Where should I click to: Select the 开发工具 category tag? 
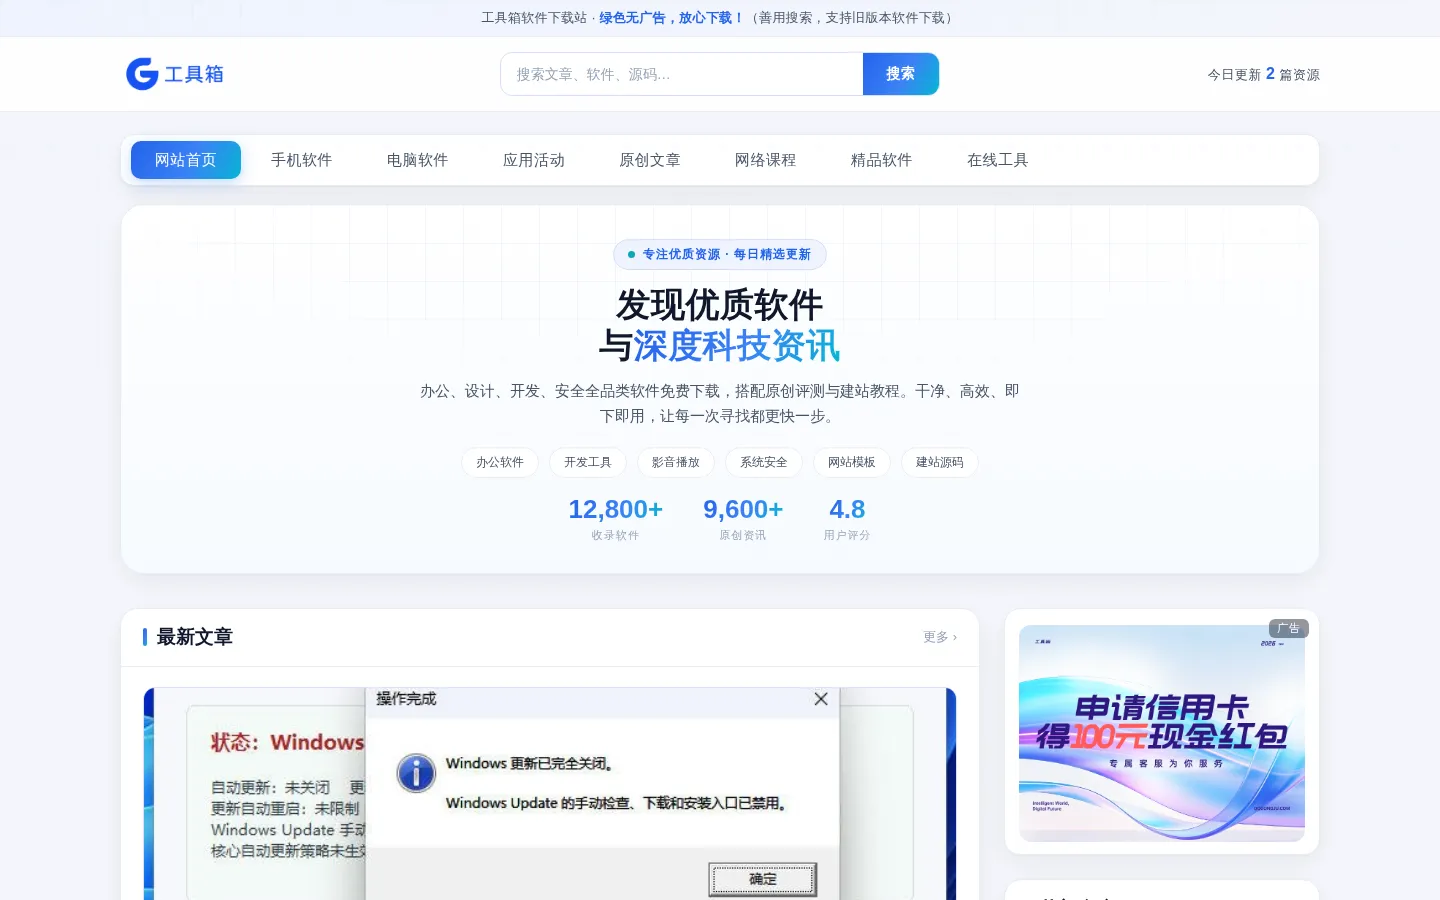588,462
